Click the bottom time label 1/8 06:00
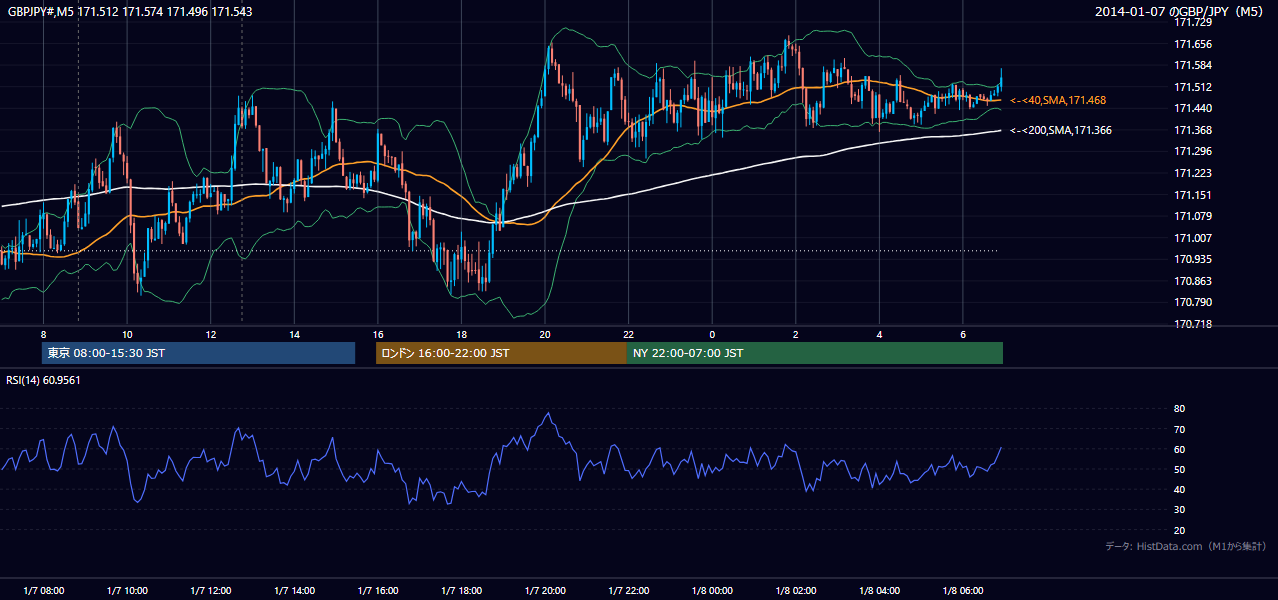Screen dimensions: 1278x600 click(963, 591)
